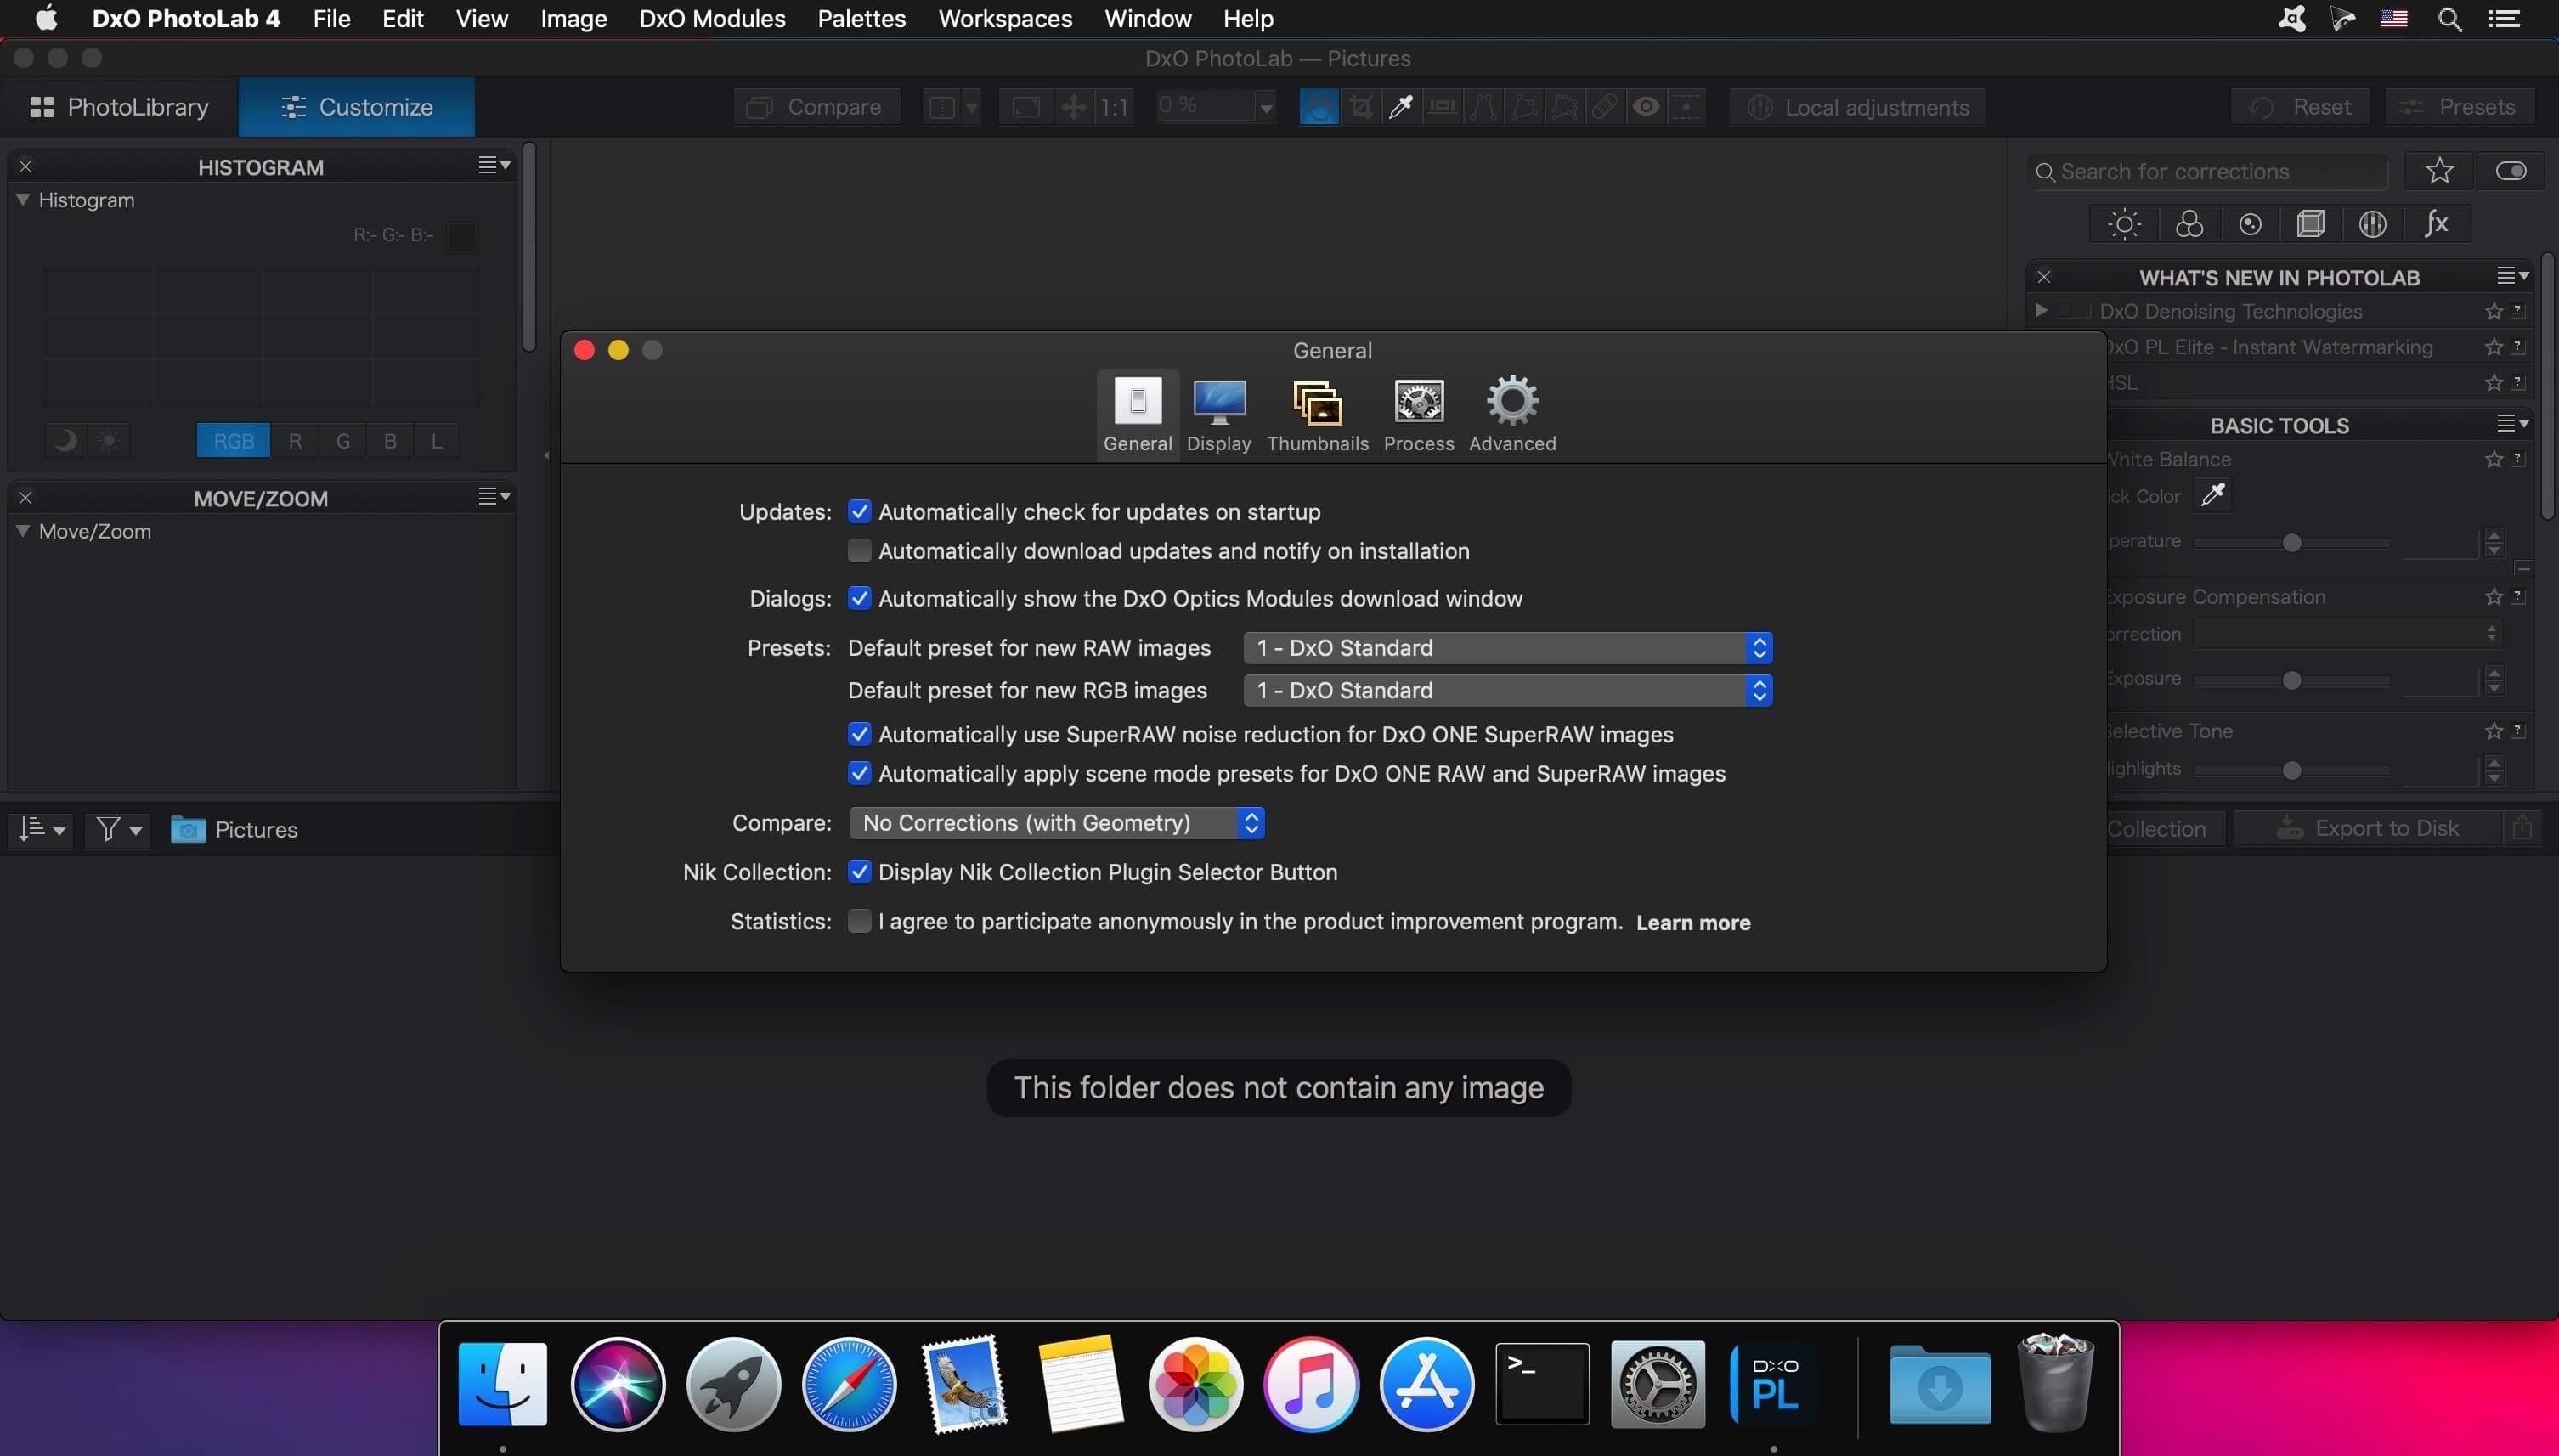Uncheck automatic update check on startup
Screen dimensions: 2559x1456
pyautogui.click(x=859, y=512)
